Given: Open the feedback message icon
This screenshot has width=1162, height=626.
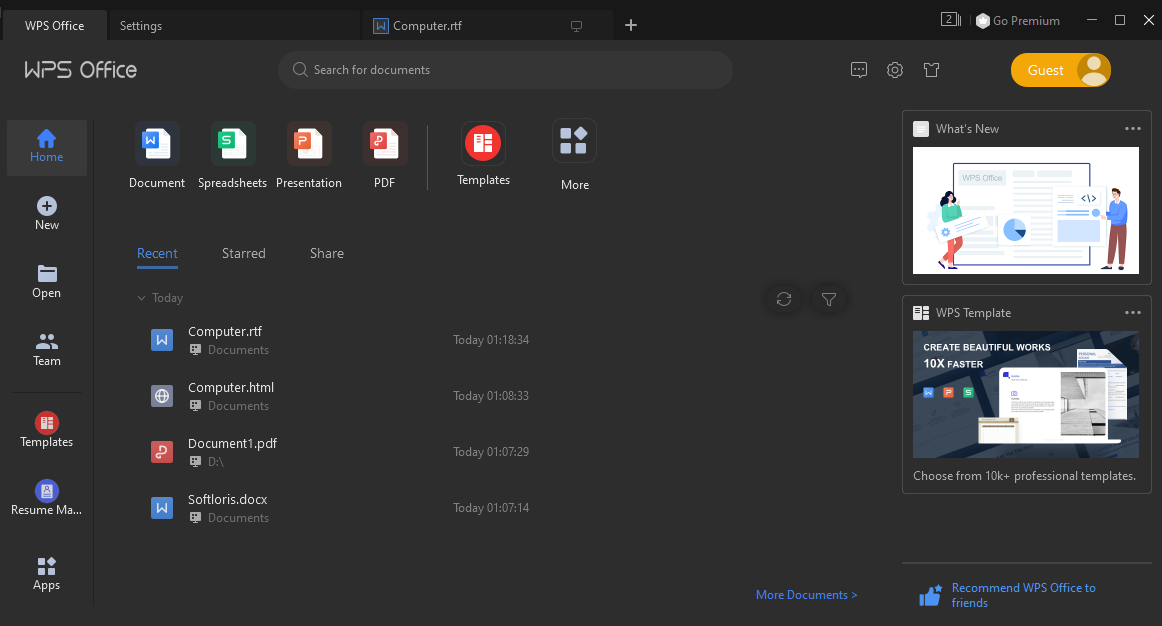Looking at the screenshot, I should [859, 70].
